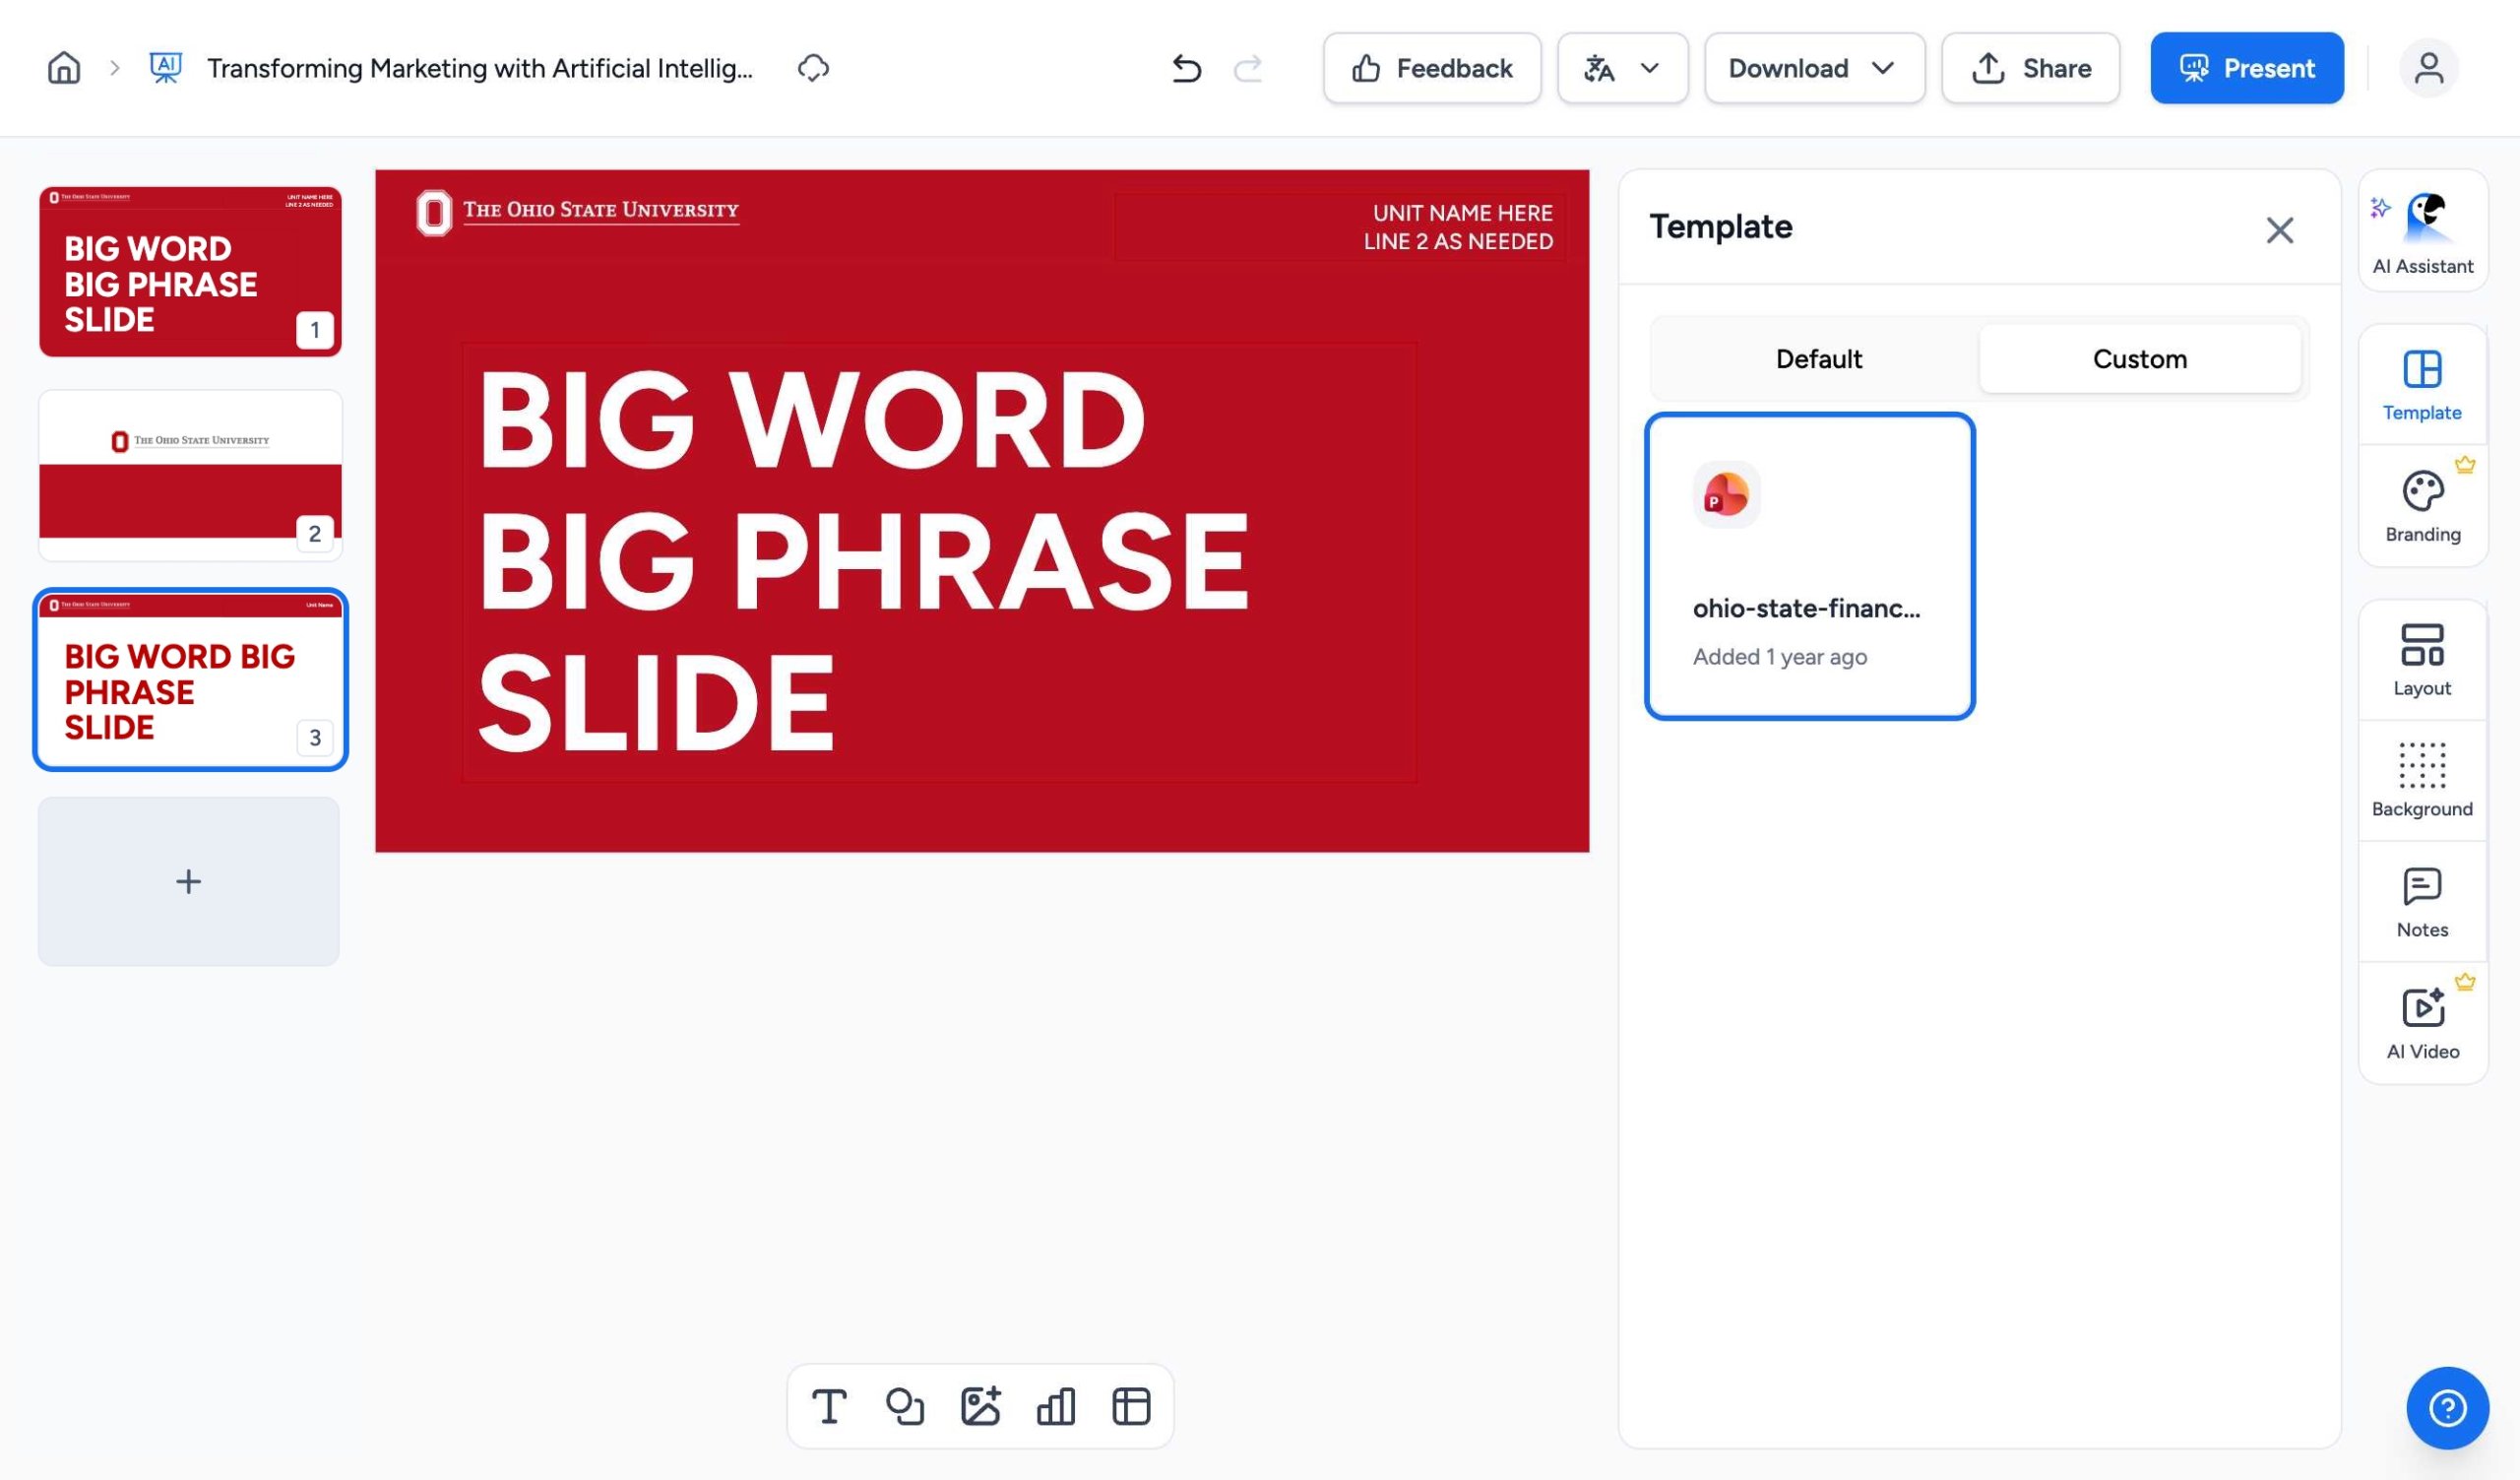
Task: Click the undo arrow
Action: (x=1185, y=68)
